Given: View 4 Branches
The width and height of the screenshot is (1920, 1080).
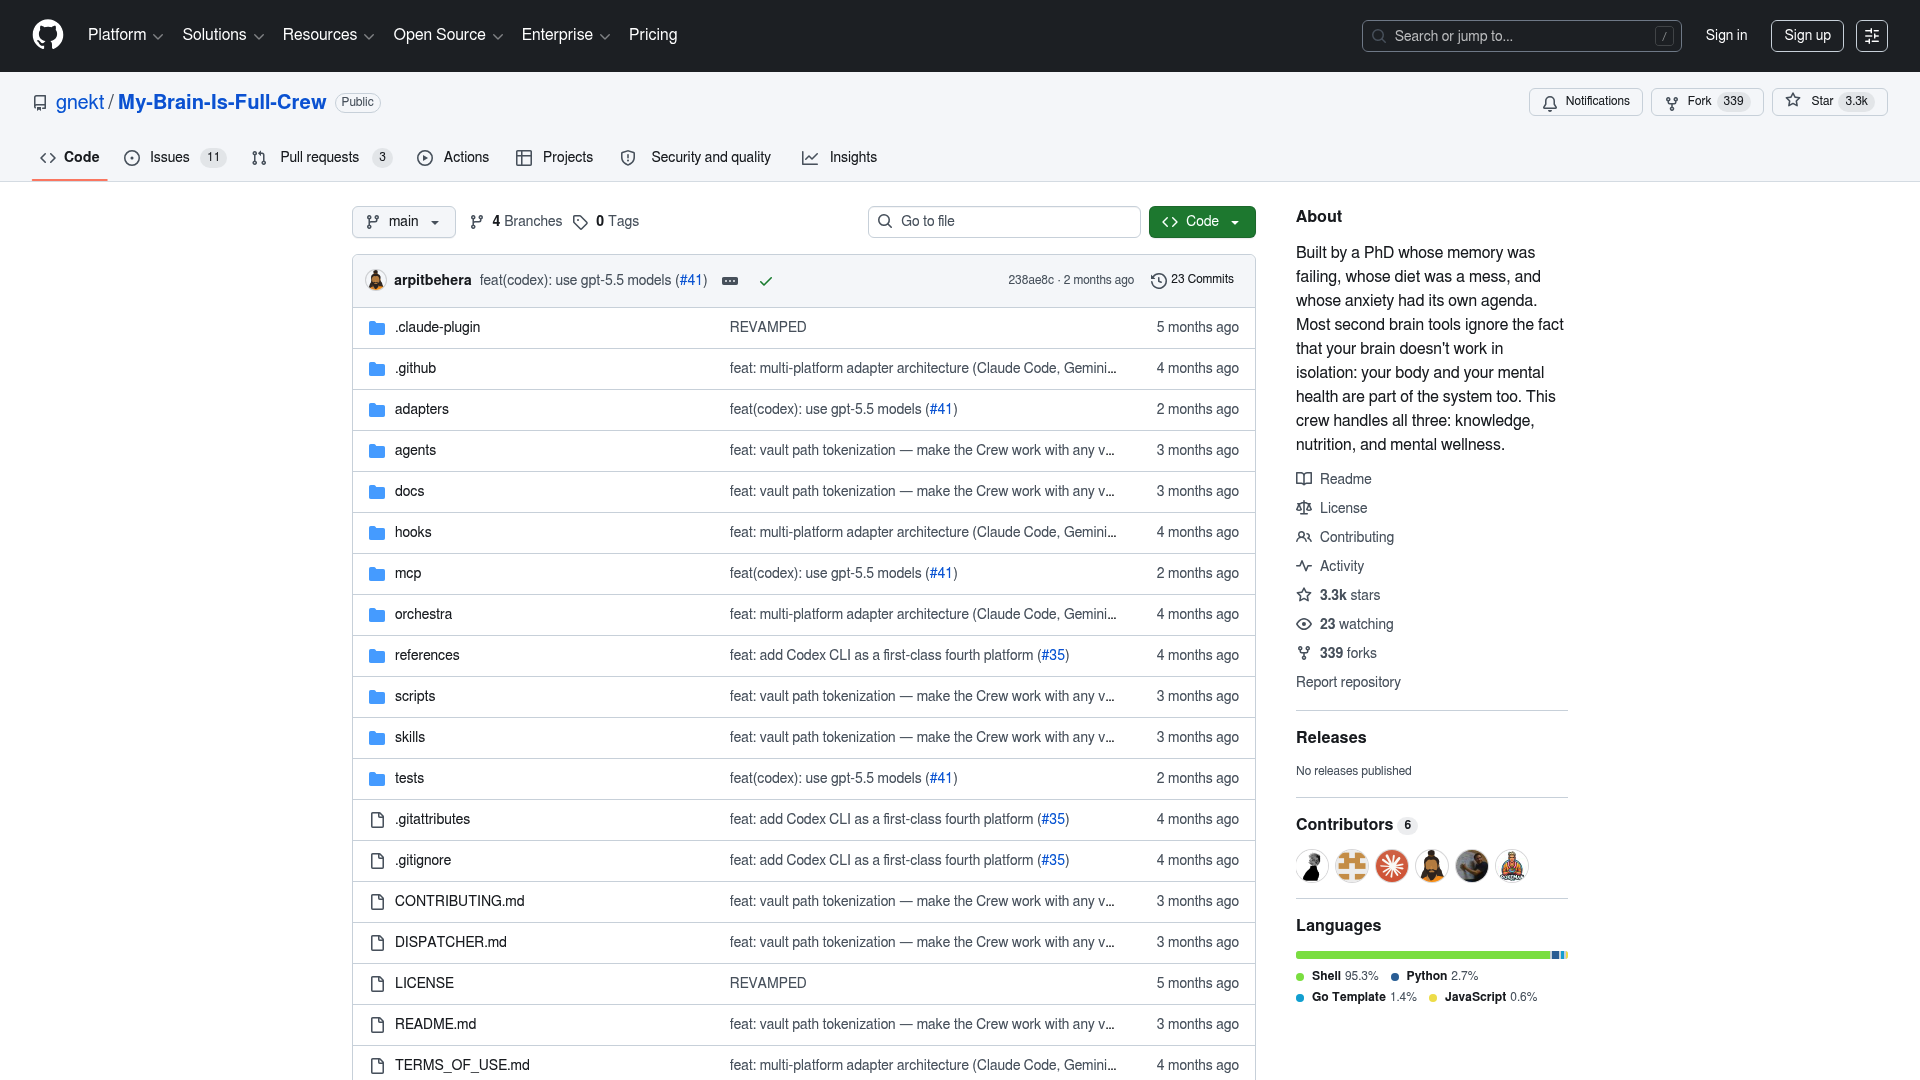Looking at the screenshot, I should click(x=516, y=222).
